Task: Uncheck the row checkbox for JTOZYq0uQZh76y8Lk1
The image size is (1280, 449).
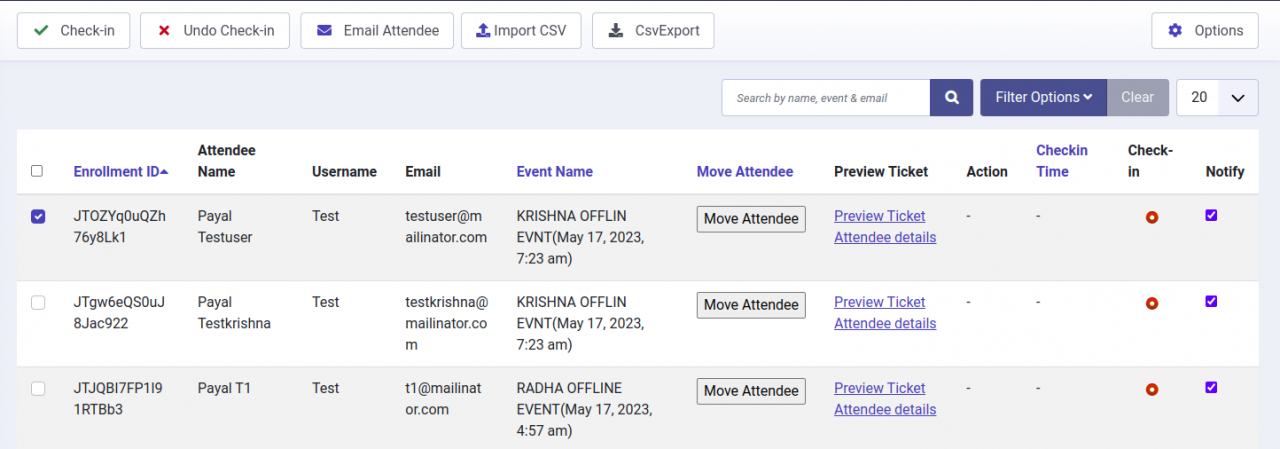Action: [x=38, y=217]
